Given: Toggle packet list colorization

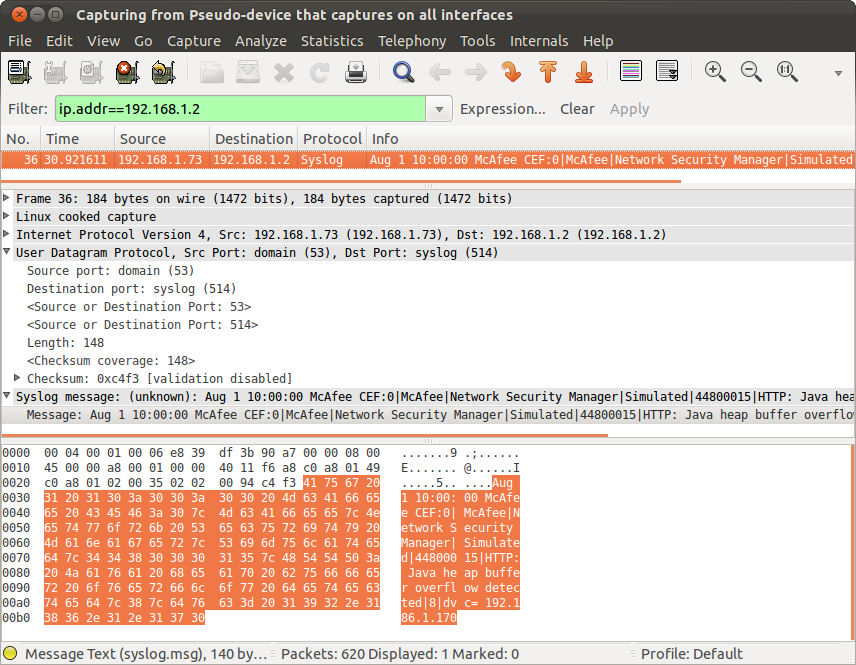Looking at the screenshot, I should 629,71.
